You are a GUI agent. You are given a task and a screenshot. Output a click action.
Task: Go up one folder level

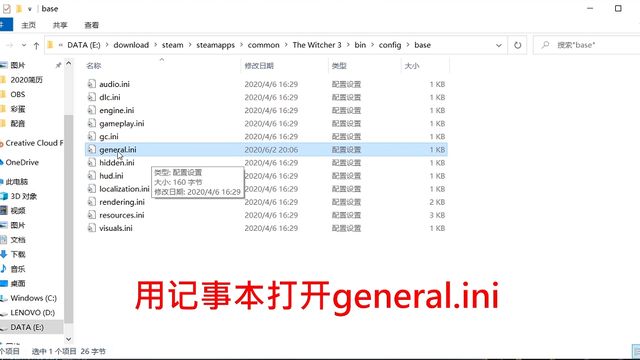[x=36, y=45]
